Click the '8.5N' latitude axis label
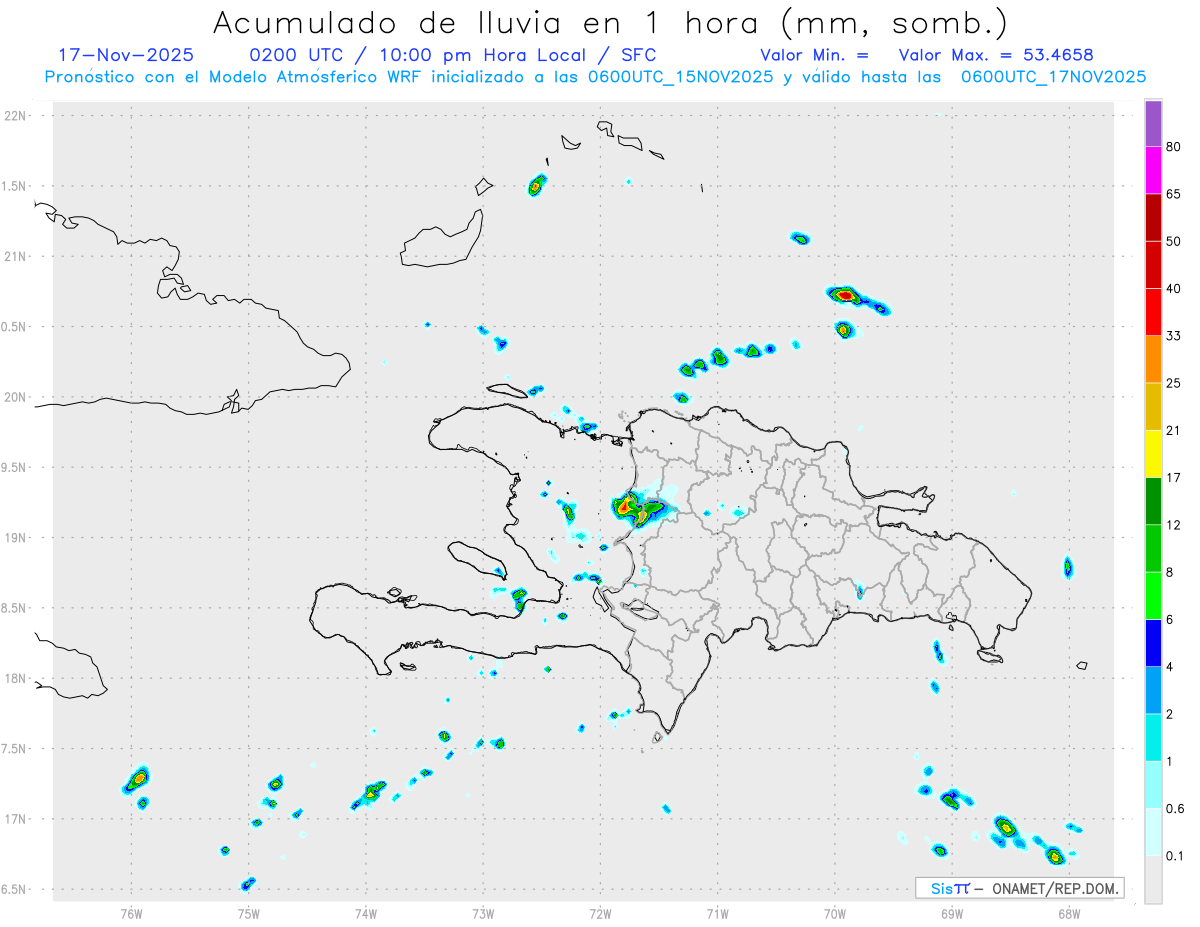Screen dimensions: 1200x927 (x=15, y=608)
